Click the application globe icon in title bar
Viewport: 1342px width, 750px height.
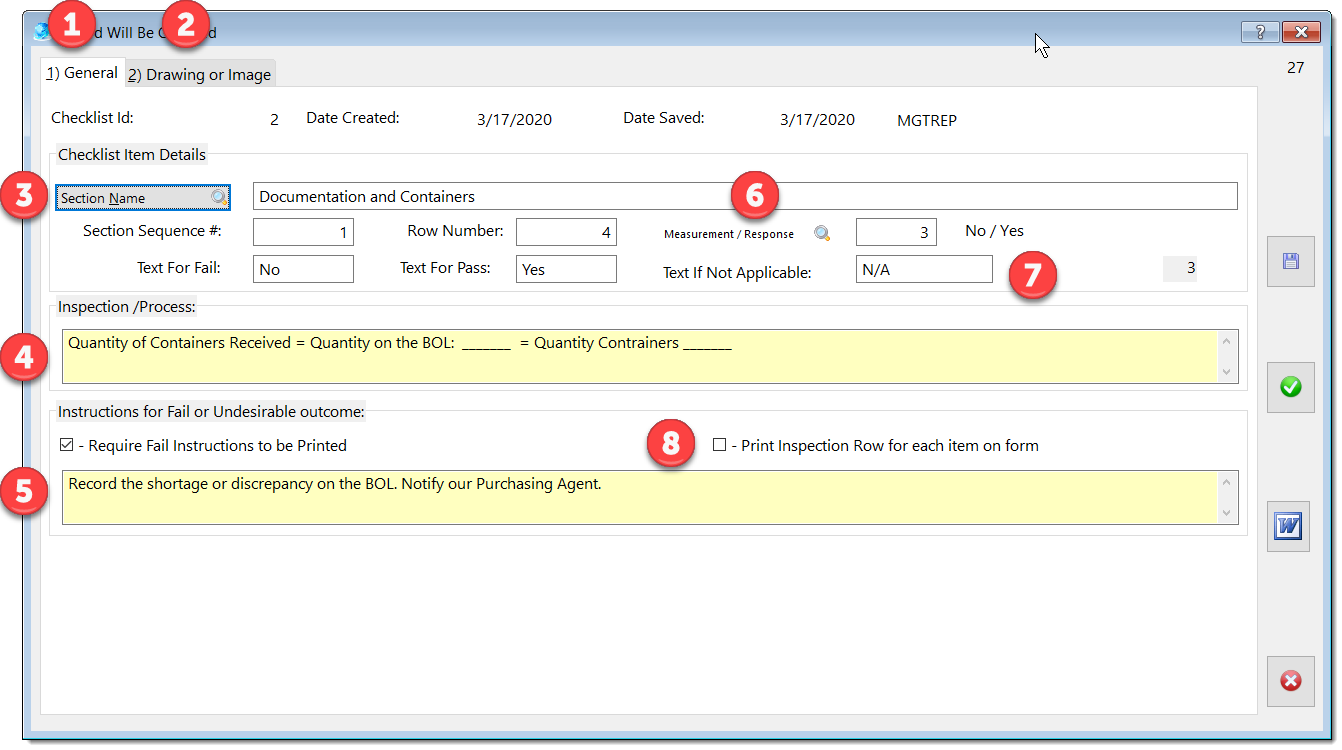pos(41,31)
